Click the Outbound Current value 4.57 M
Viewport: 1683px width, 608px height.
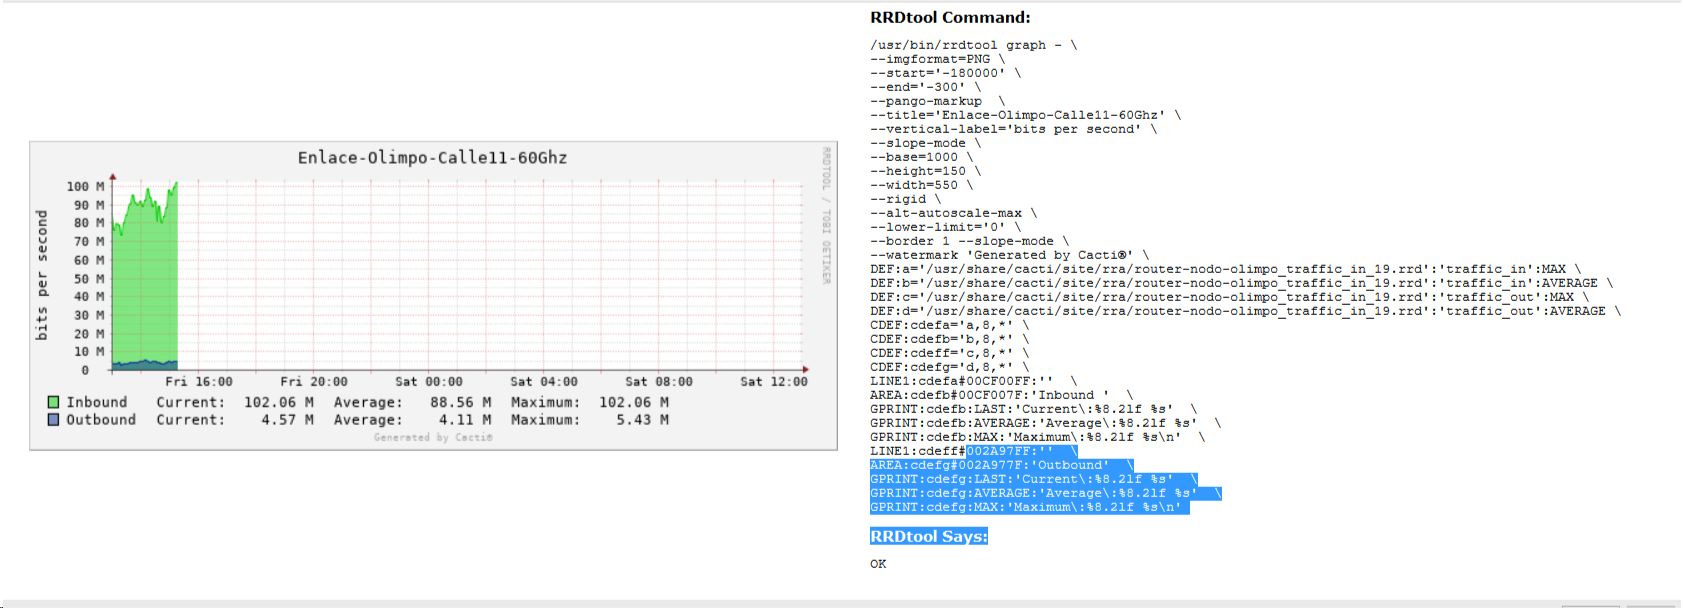[x=288, y=420]
